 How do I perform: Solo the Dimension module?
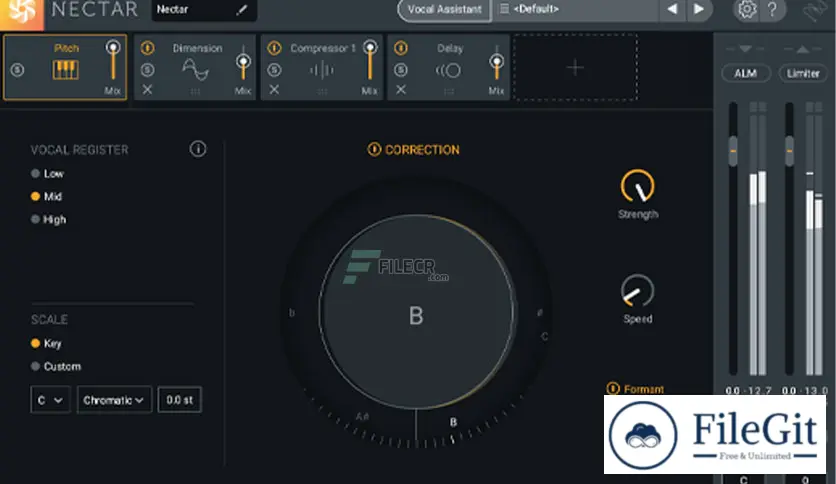(x=148, y=70)
